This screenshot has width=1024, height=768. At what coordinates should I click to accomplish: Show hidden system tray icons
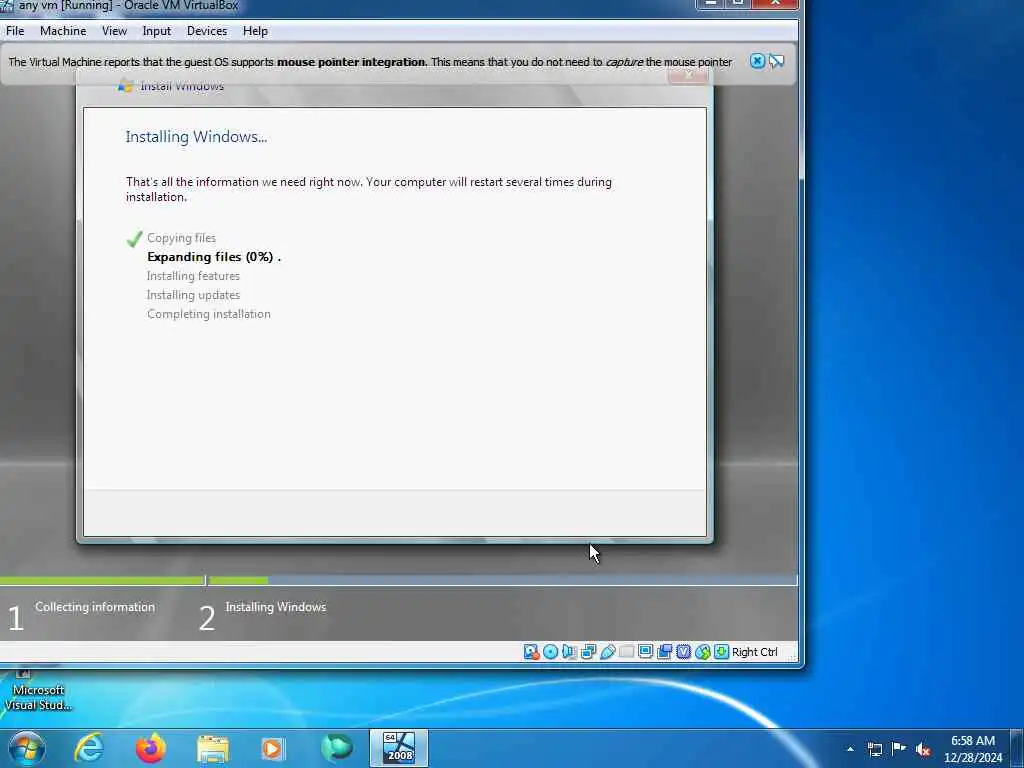tap(850, 749)
